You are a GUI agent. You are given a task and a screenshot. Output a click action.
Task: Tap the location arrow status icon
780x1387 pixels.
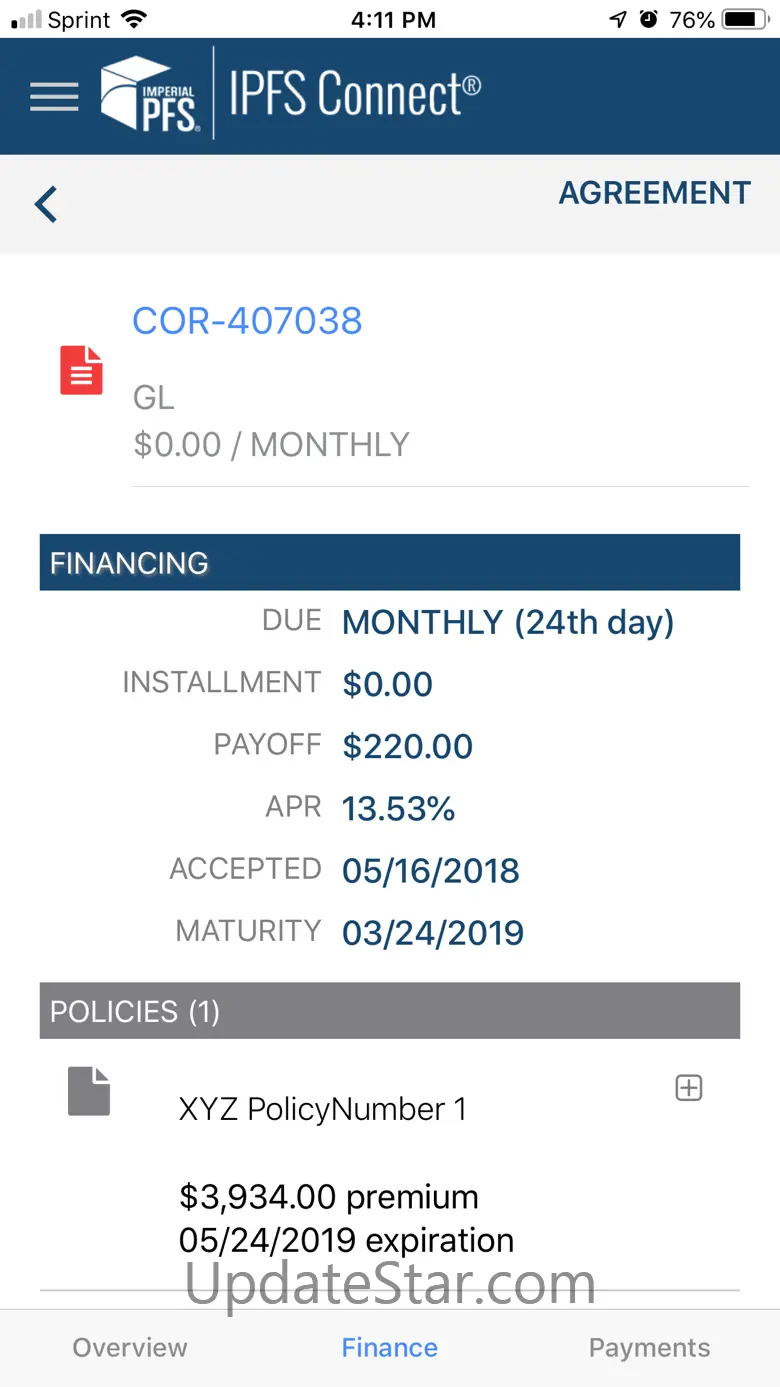pos(618,19)
